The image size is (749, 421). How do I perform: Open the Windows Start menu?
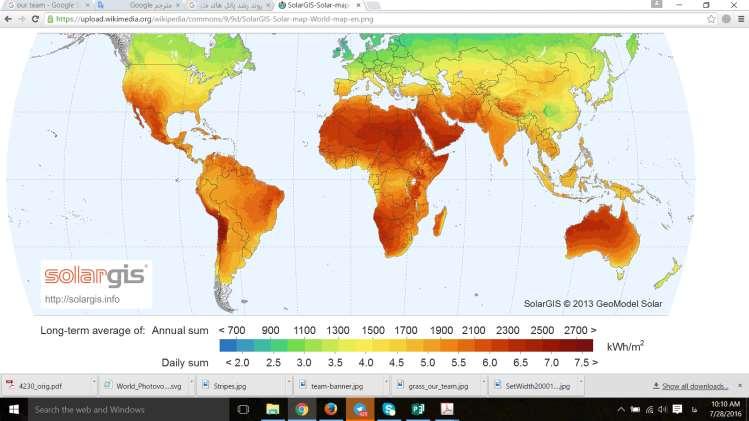pyautogui.click(x=14, y=410)
